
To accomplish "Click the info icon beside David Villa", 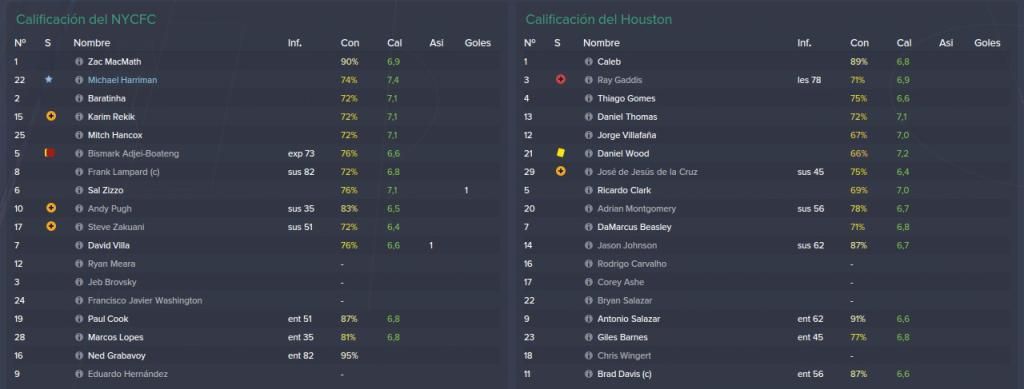I will 79,245.
